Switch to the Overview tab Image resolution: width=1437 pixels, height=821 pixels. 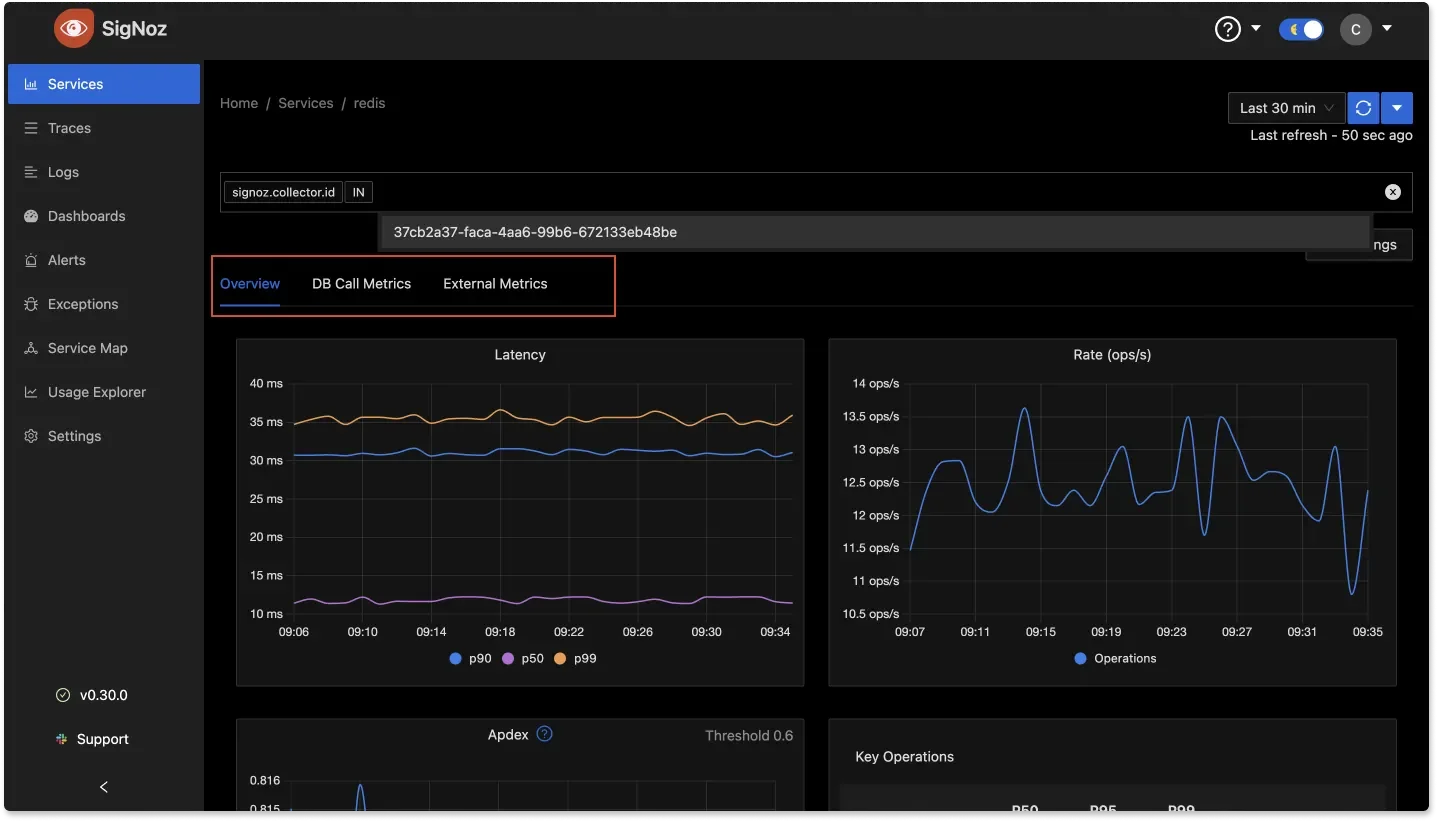(250, 284)
